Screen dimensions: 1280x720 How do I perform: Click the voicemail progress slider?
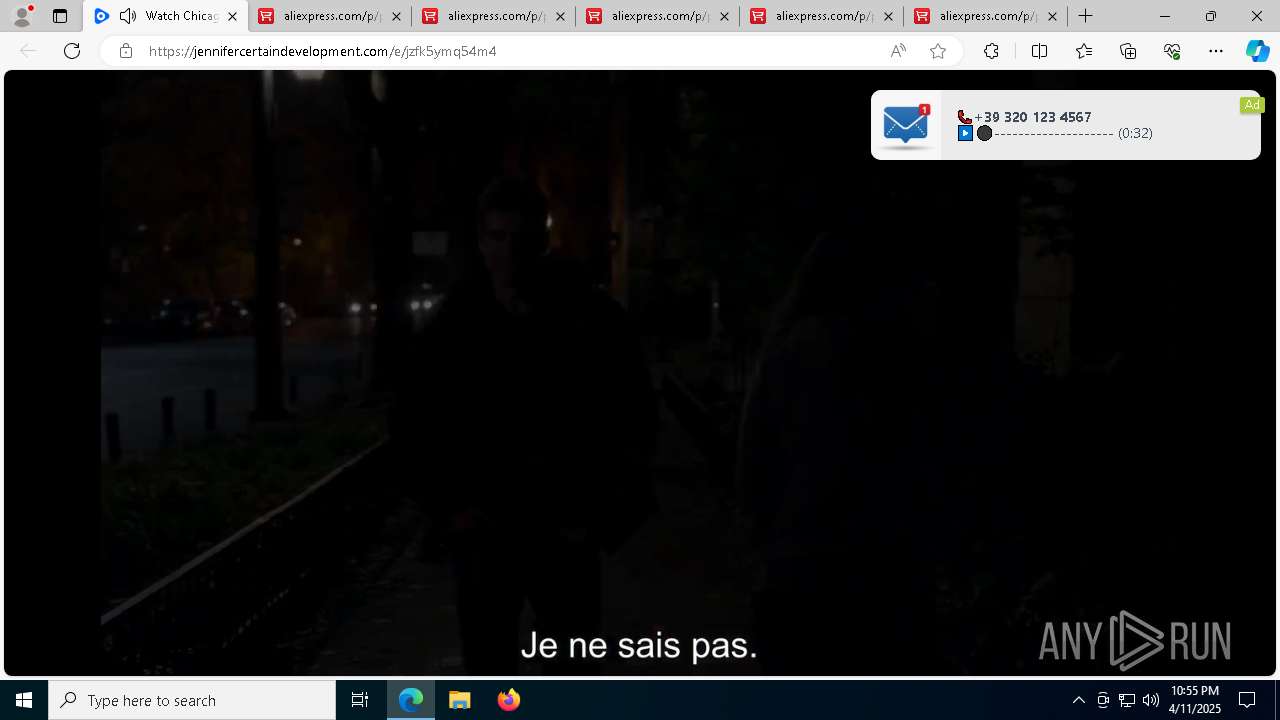tap(1045, 133)
